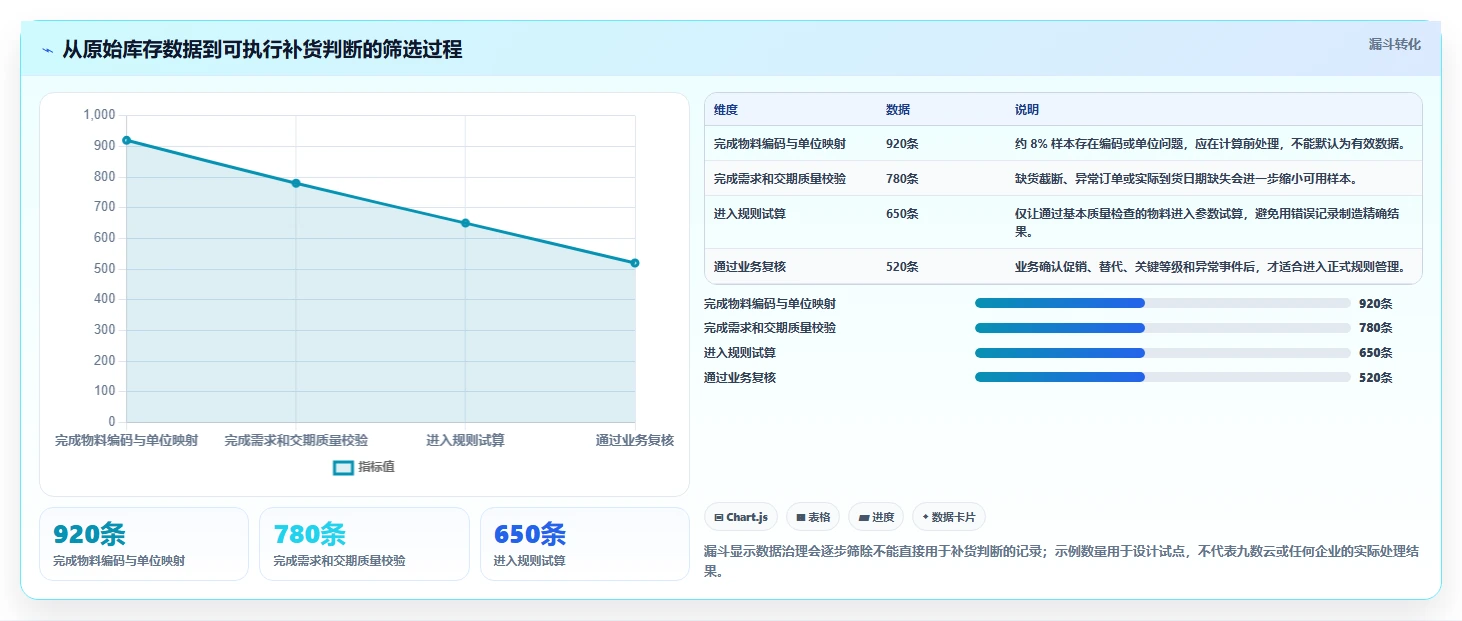The width and height of the screenshot is (1462, 621).
Task: Click the icon inside Chart.js chip
Action: (x=719, y=518)
